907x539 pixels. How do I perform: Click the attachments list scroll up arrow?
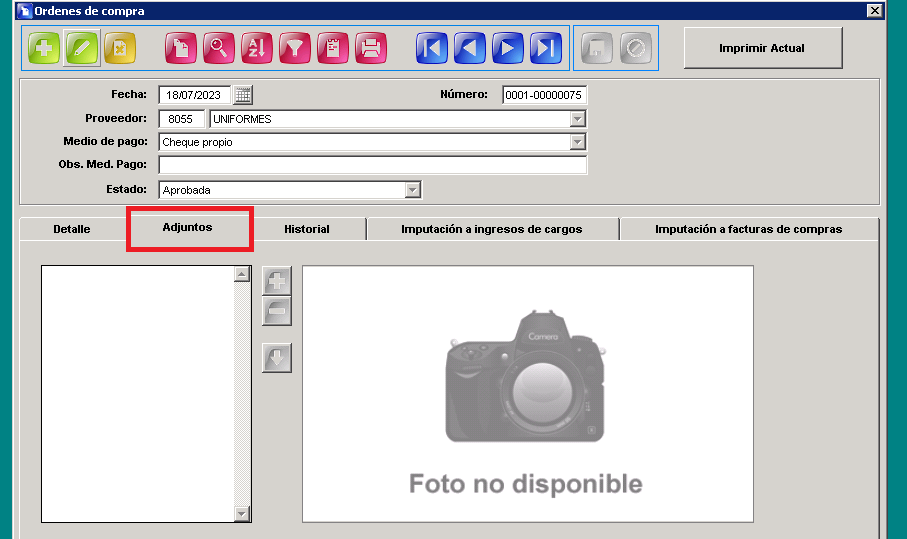point(242,274)
